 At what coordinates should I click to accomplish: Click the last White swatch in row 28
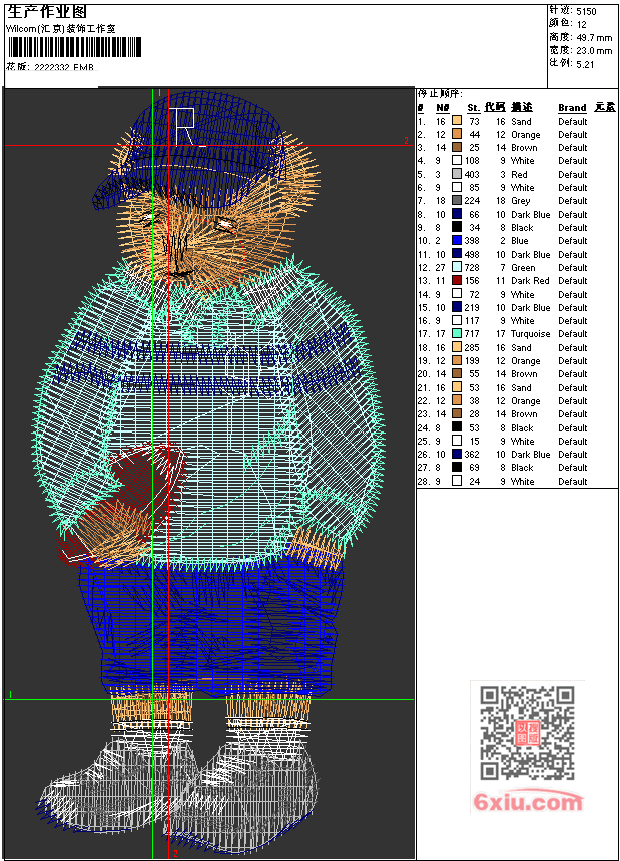pyautogui.click(x=457, y=480)
